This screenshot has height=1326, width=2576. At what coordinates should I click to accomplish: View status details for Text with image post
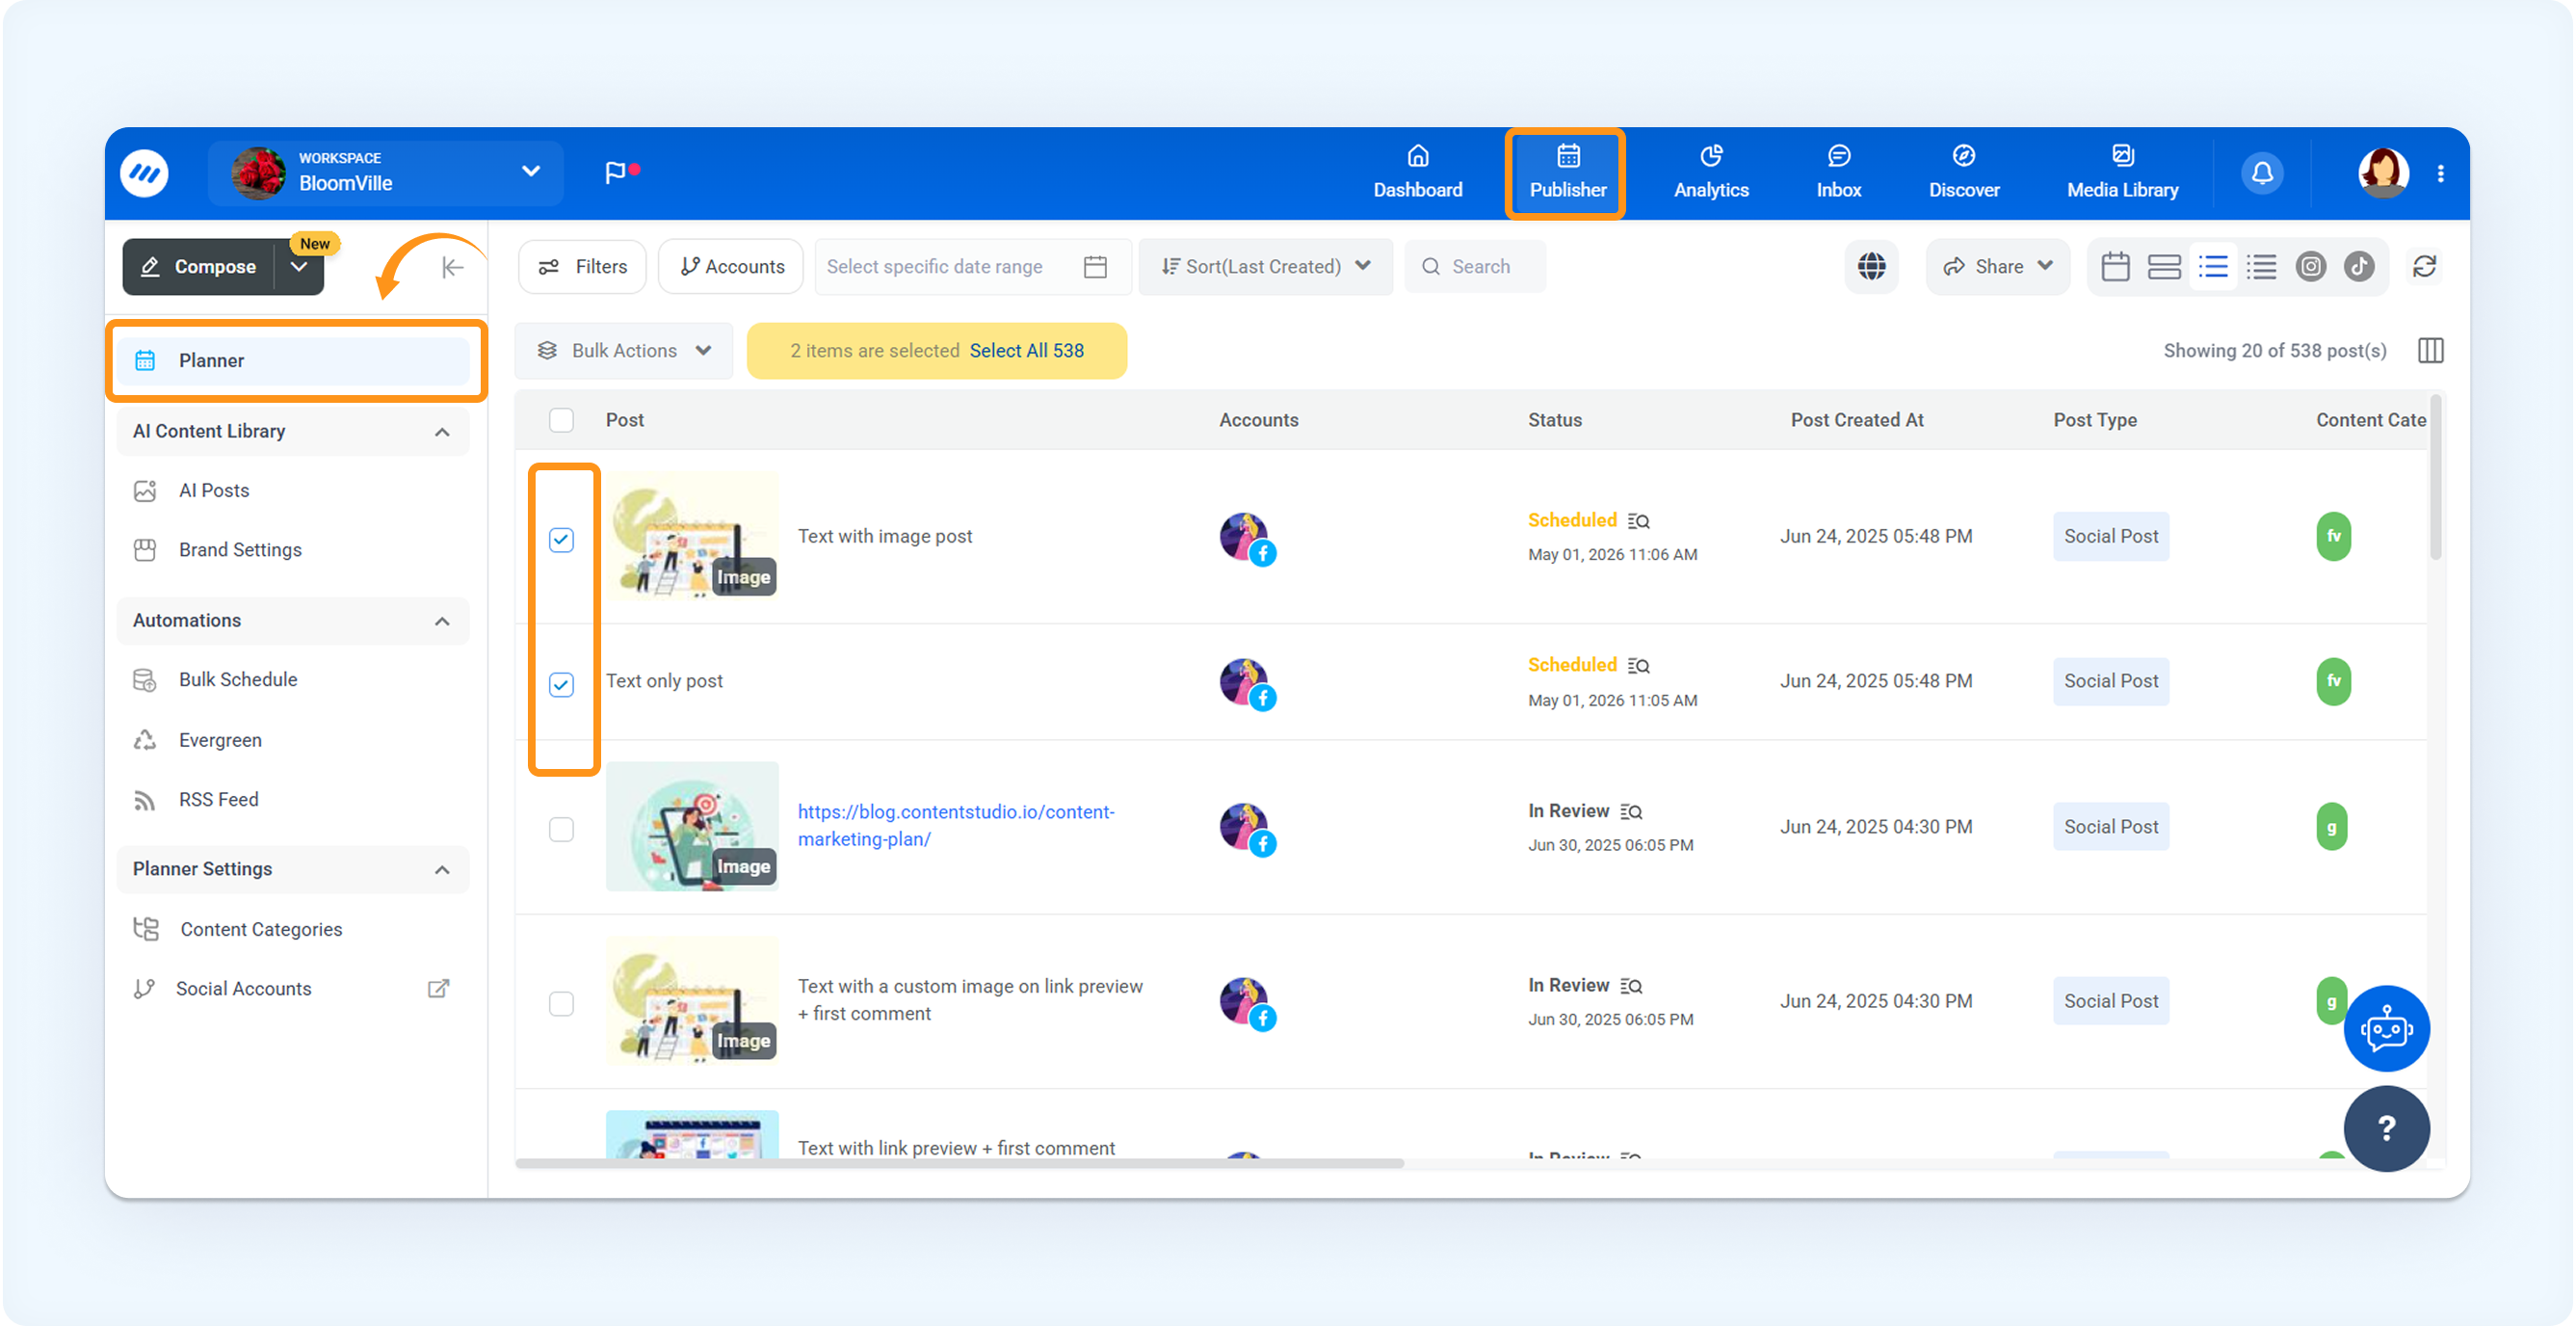(x=1638, y=521)
